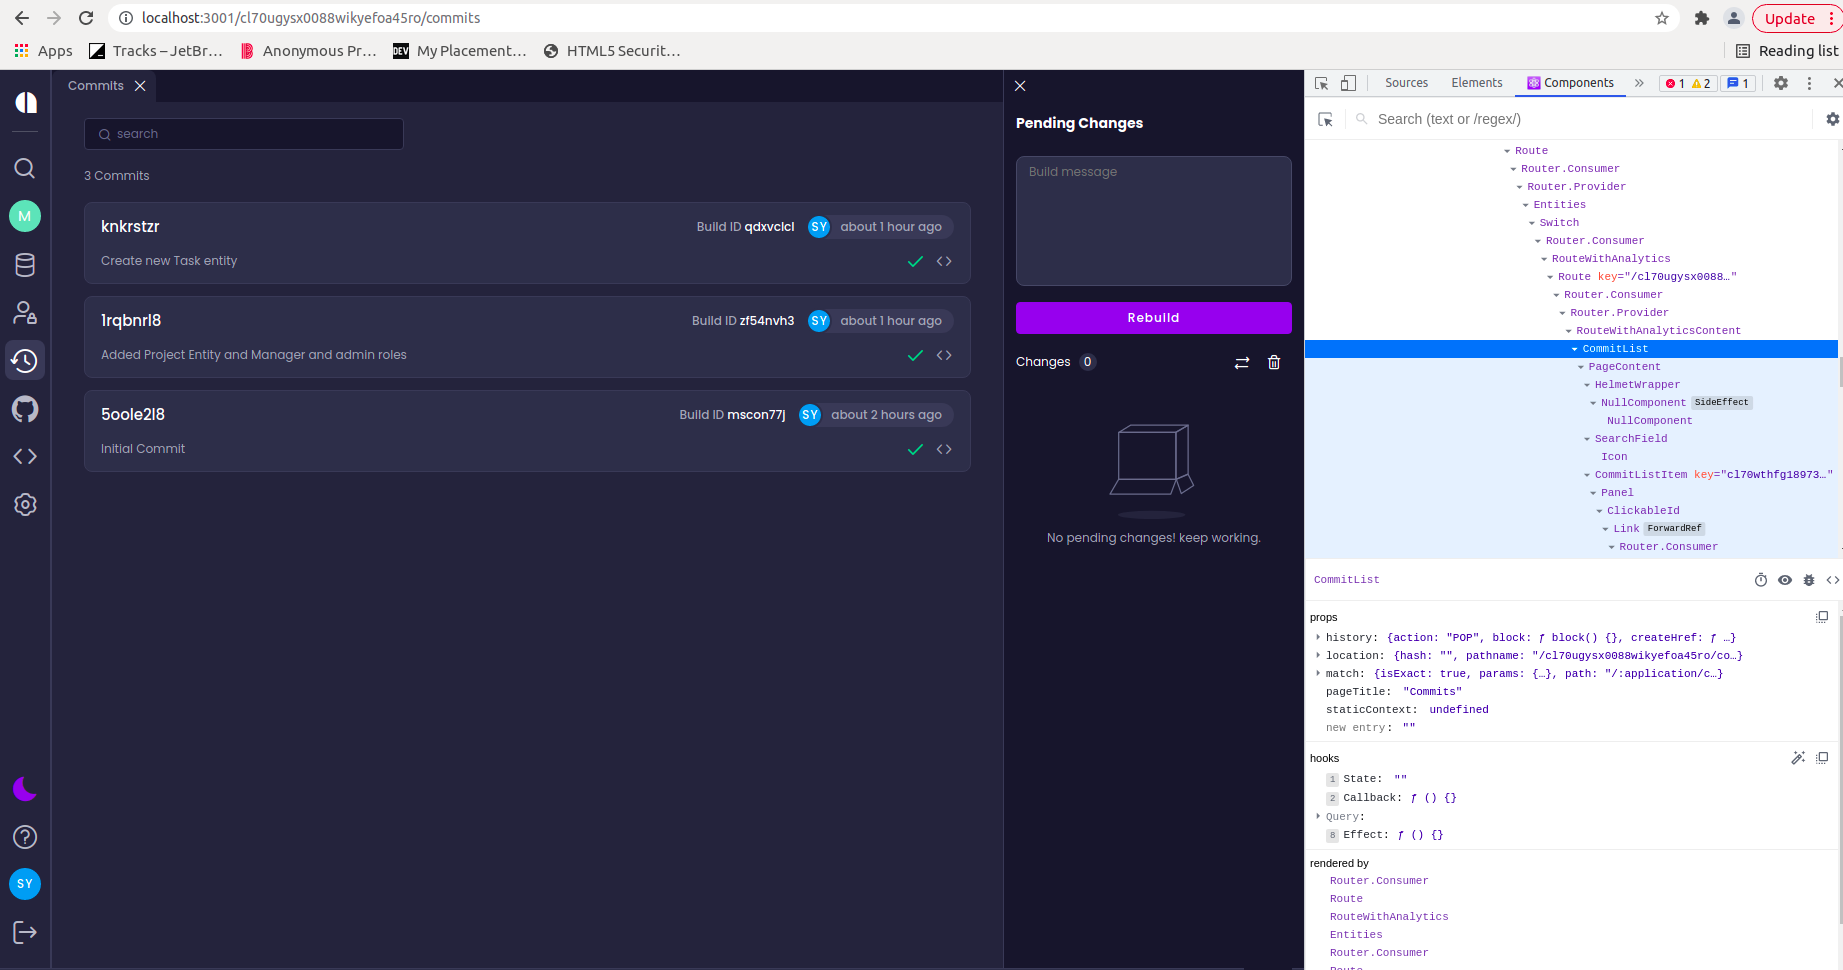Open settings via the gear sidebar icon

(25, 504)
